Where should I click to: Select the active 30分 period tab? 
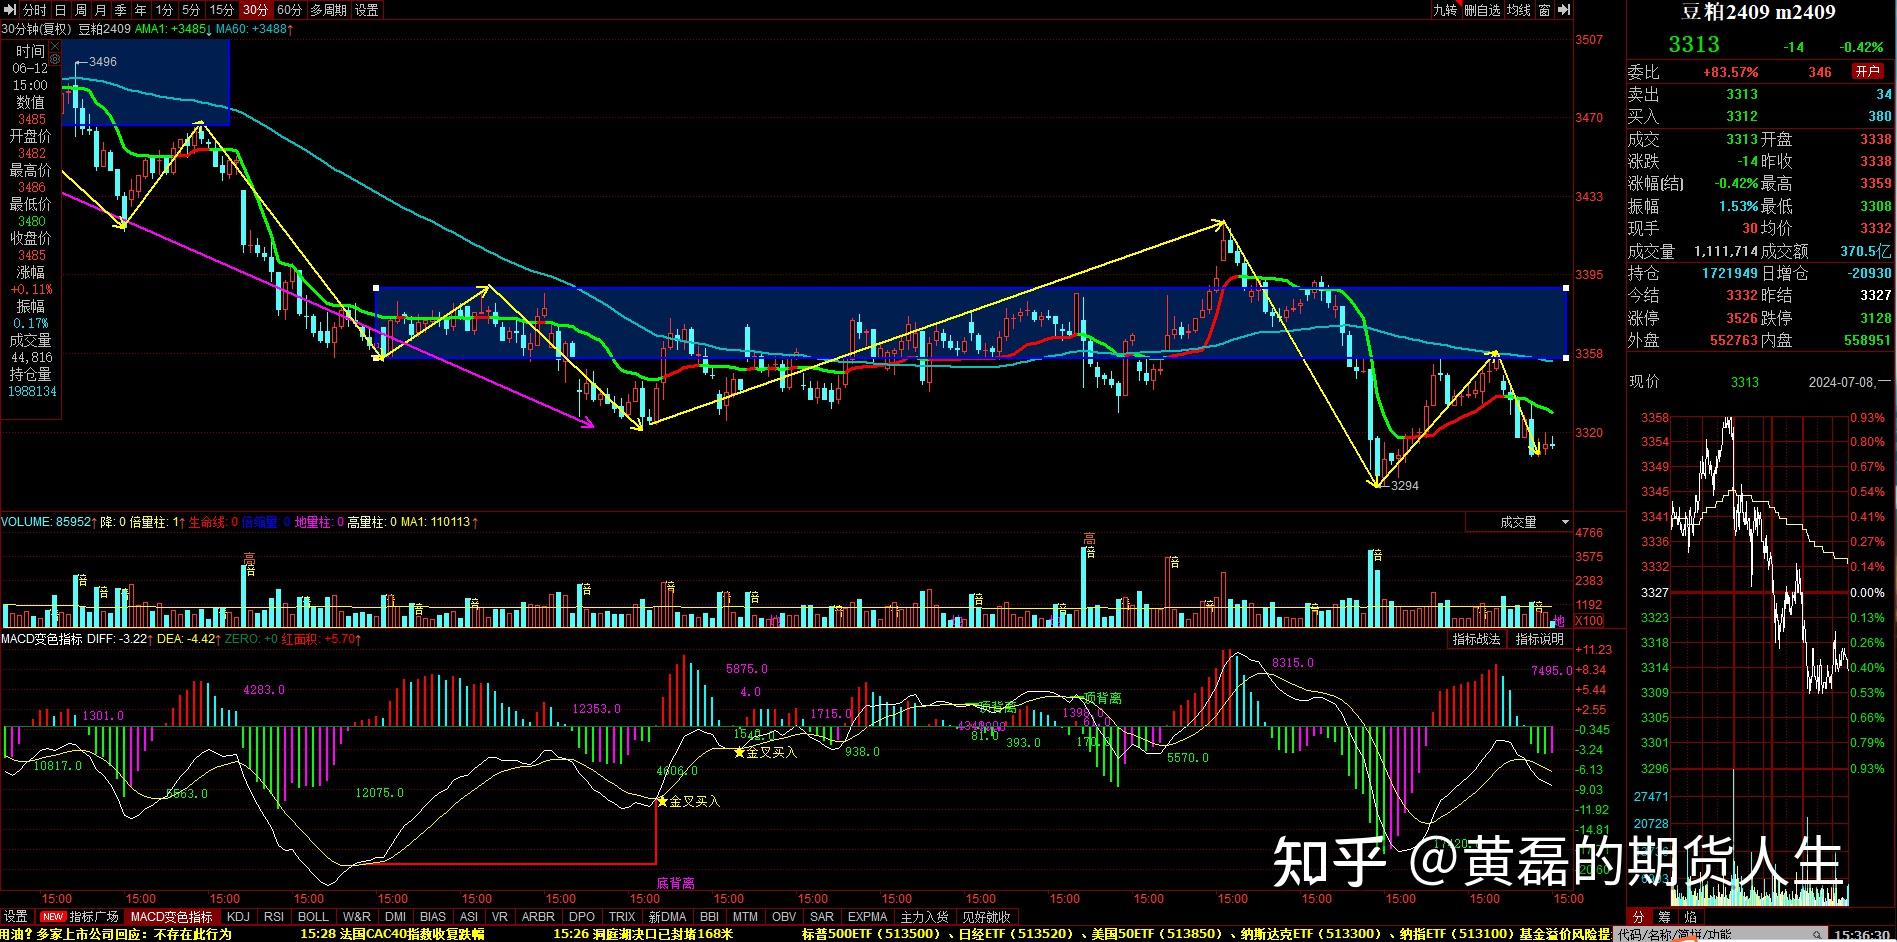pos(255,10)
